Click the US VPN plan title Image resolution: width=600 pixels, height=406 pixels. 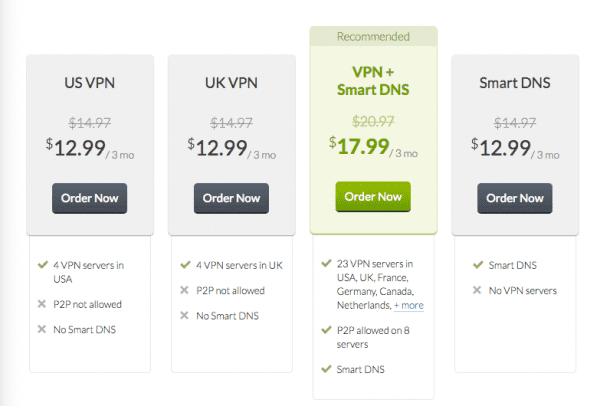[x=90, y=83]
